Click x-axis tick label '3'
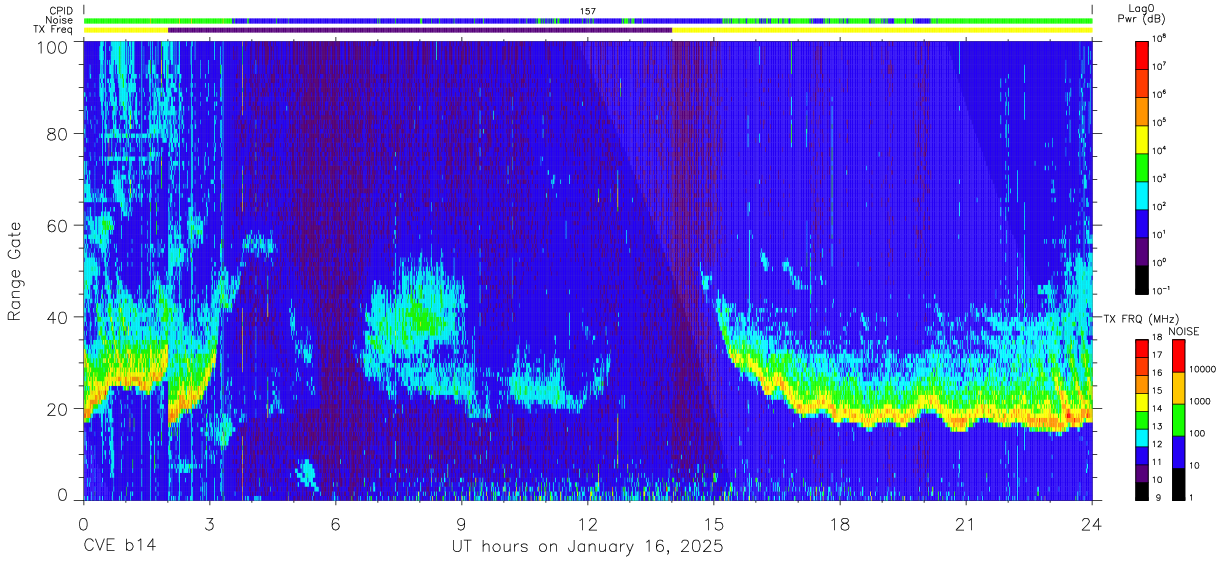The height and width of the screenshot is (567, 1228). [210, 524]
